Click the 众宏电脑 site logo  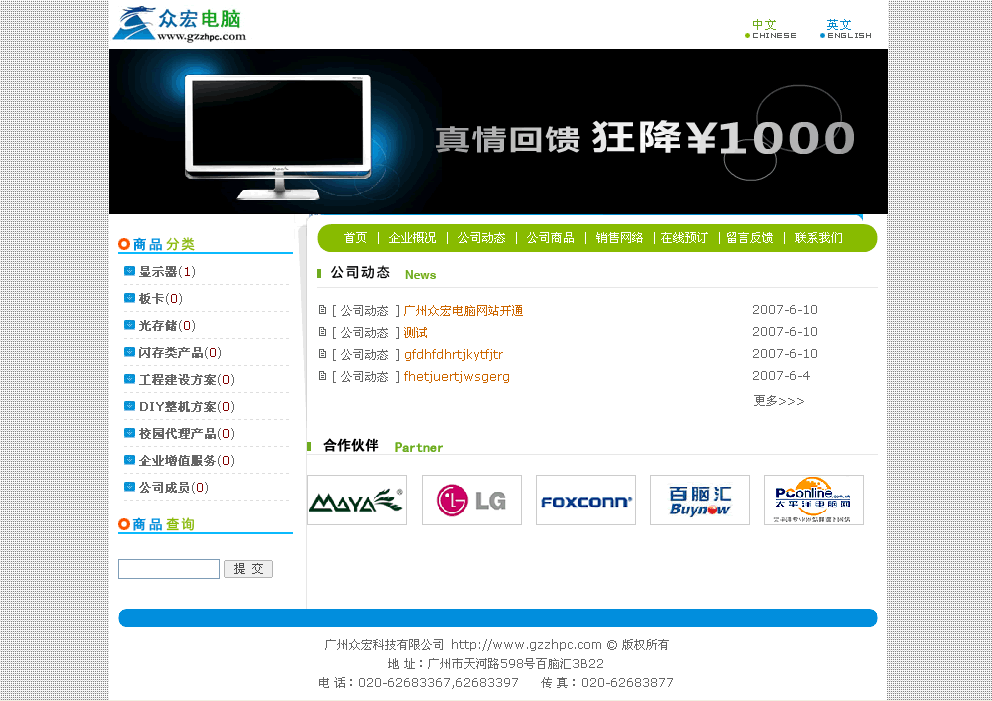click(179, 24)
